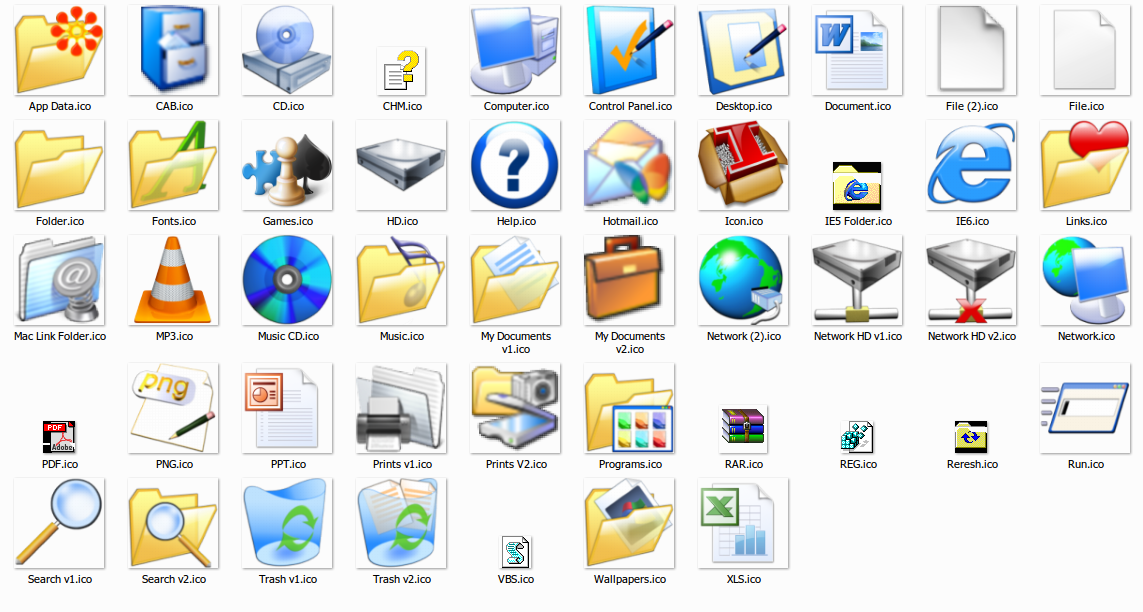Open the PNG.ico image file icon

point(173,409)
